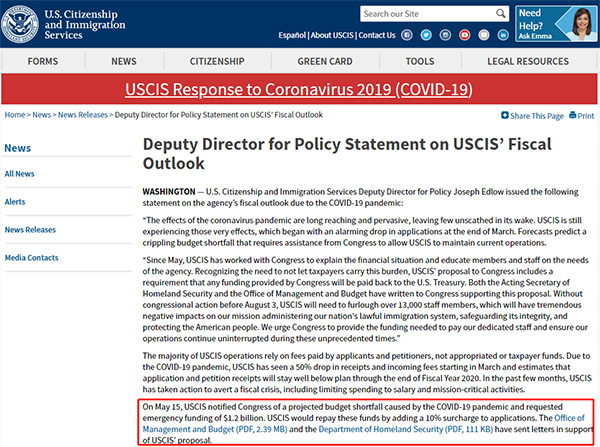
Task: Open the LEGAL RESOURCES menu
Action: tap(528, 61)
